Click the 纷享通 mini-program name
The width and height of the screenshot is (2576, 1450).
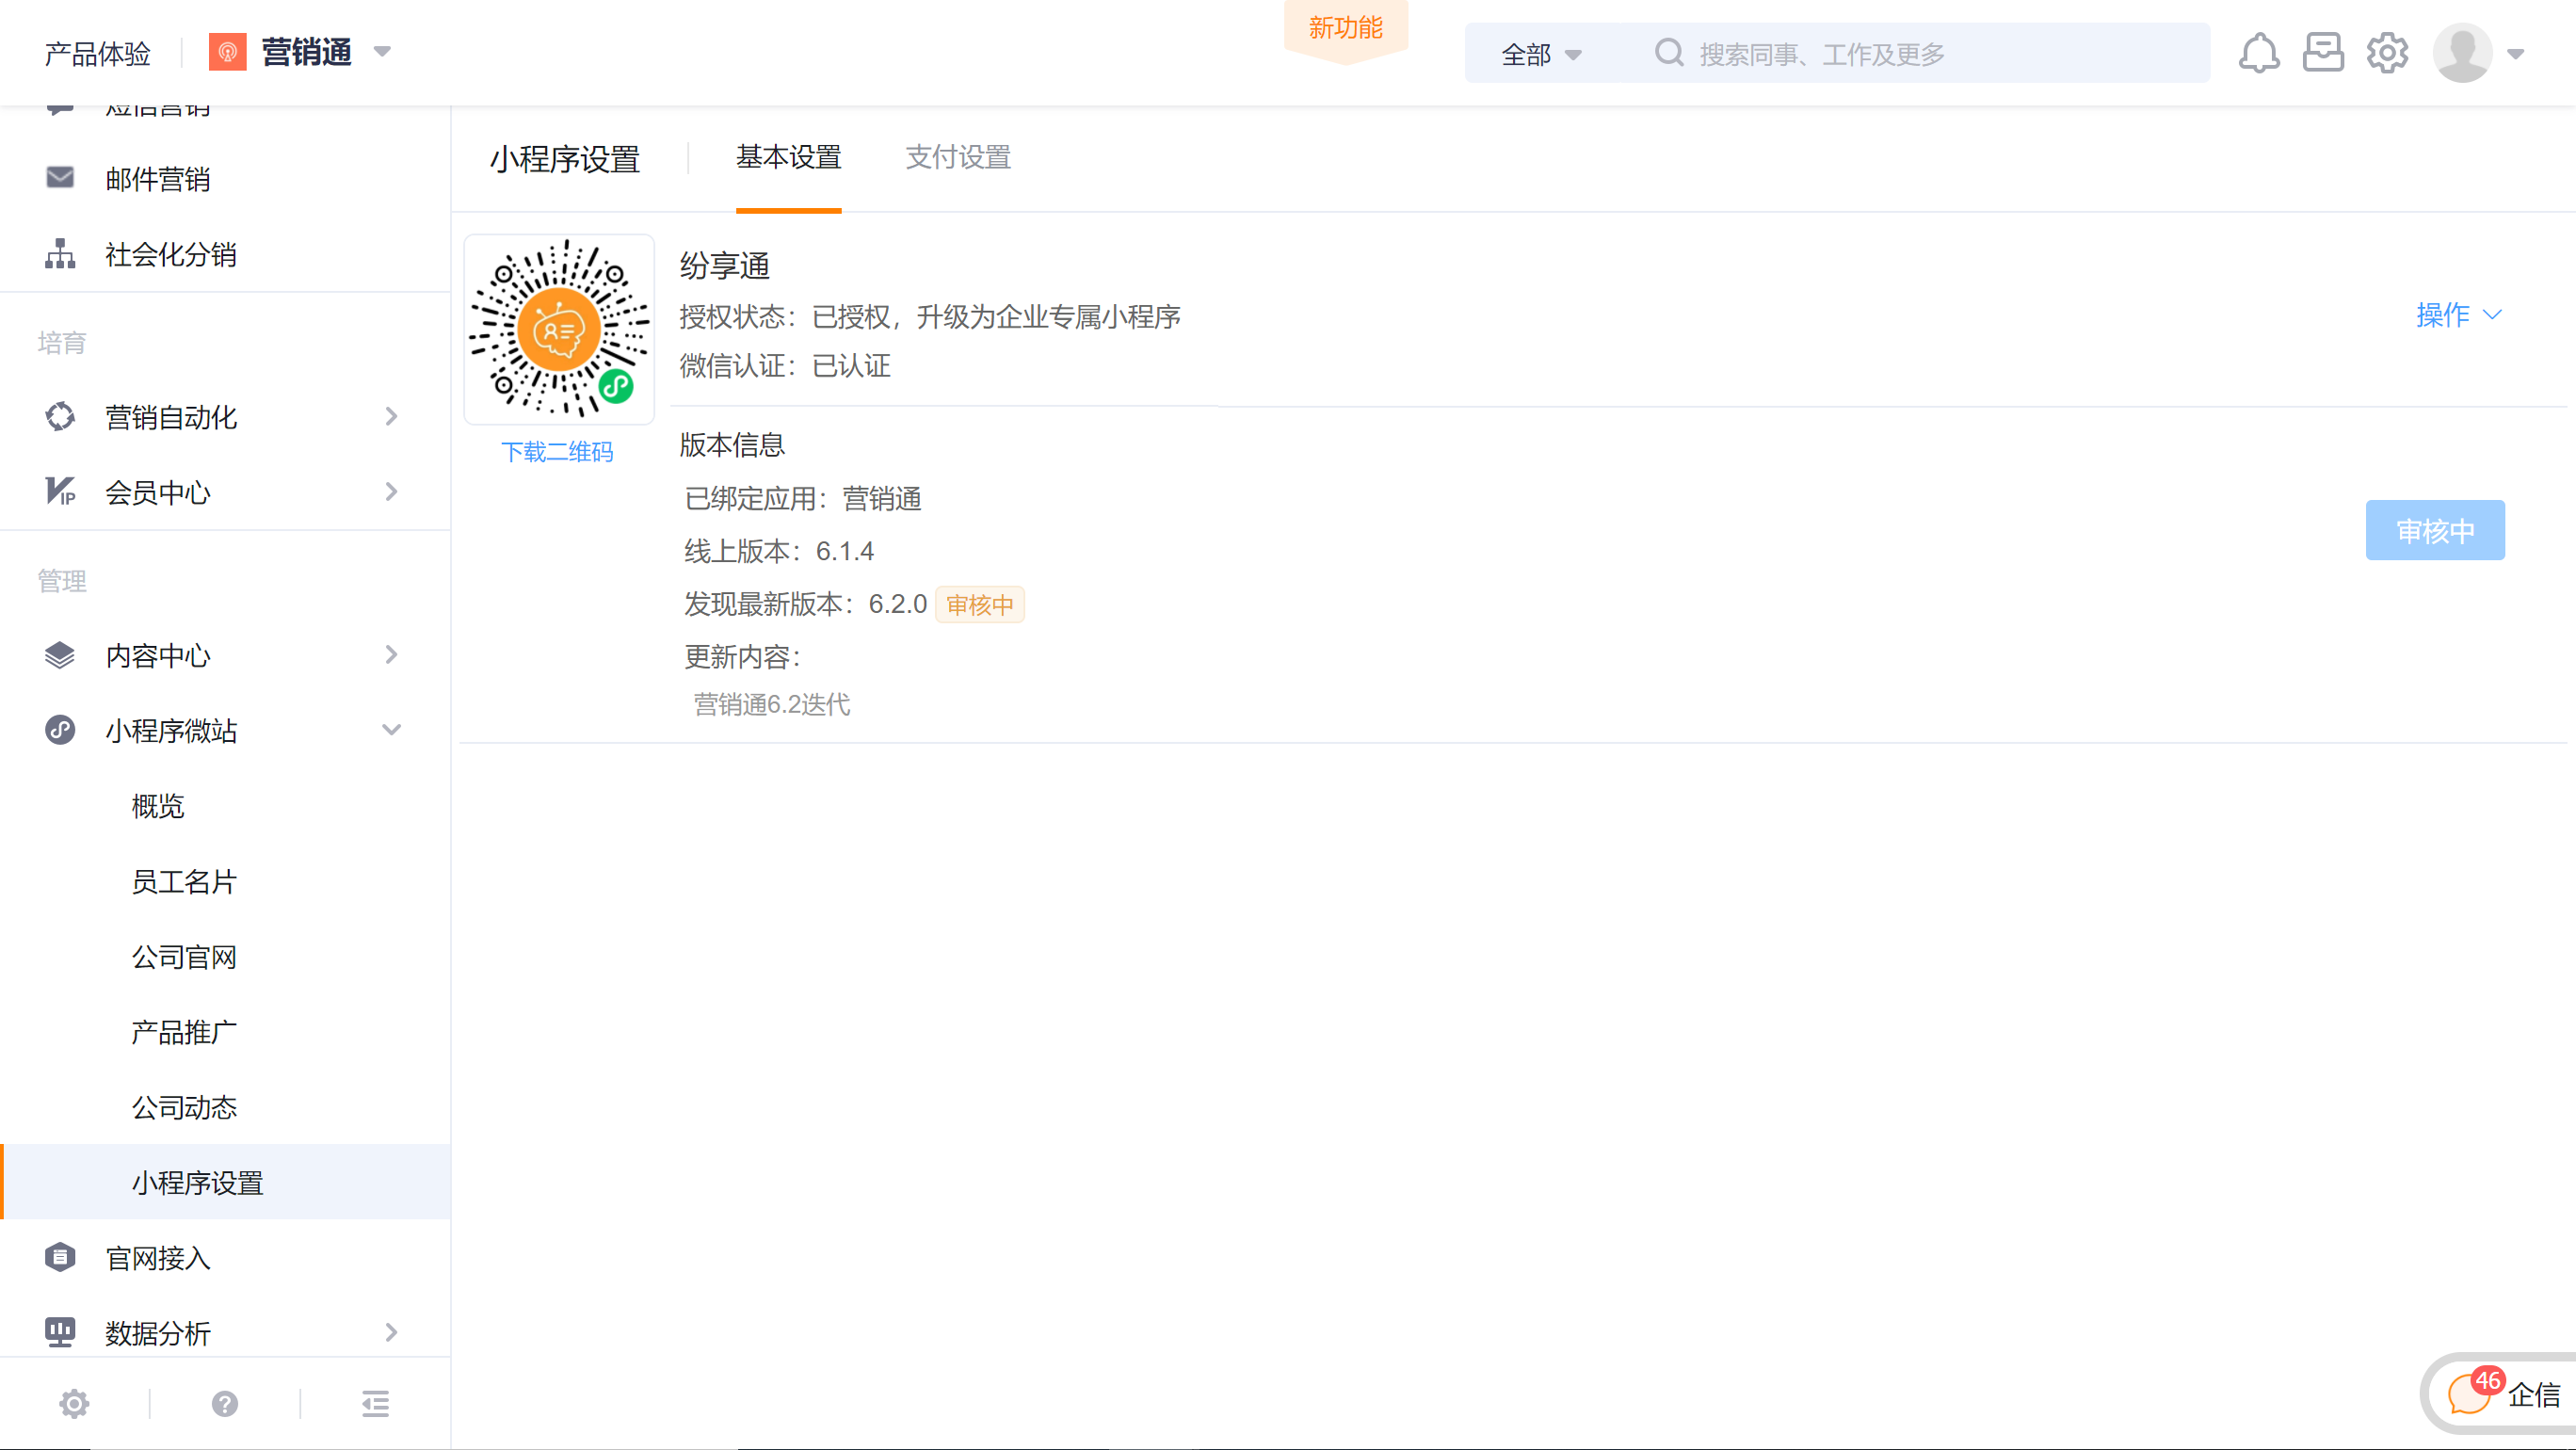point(725,266)
